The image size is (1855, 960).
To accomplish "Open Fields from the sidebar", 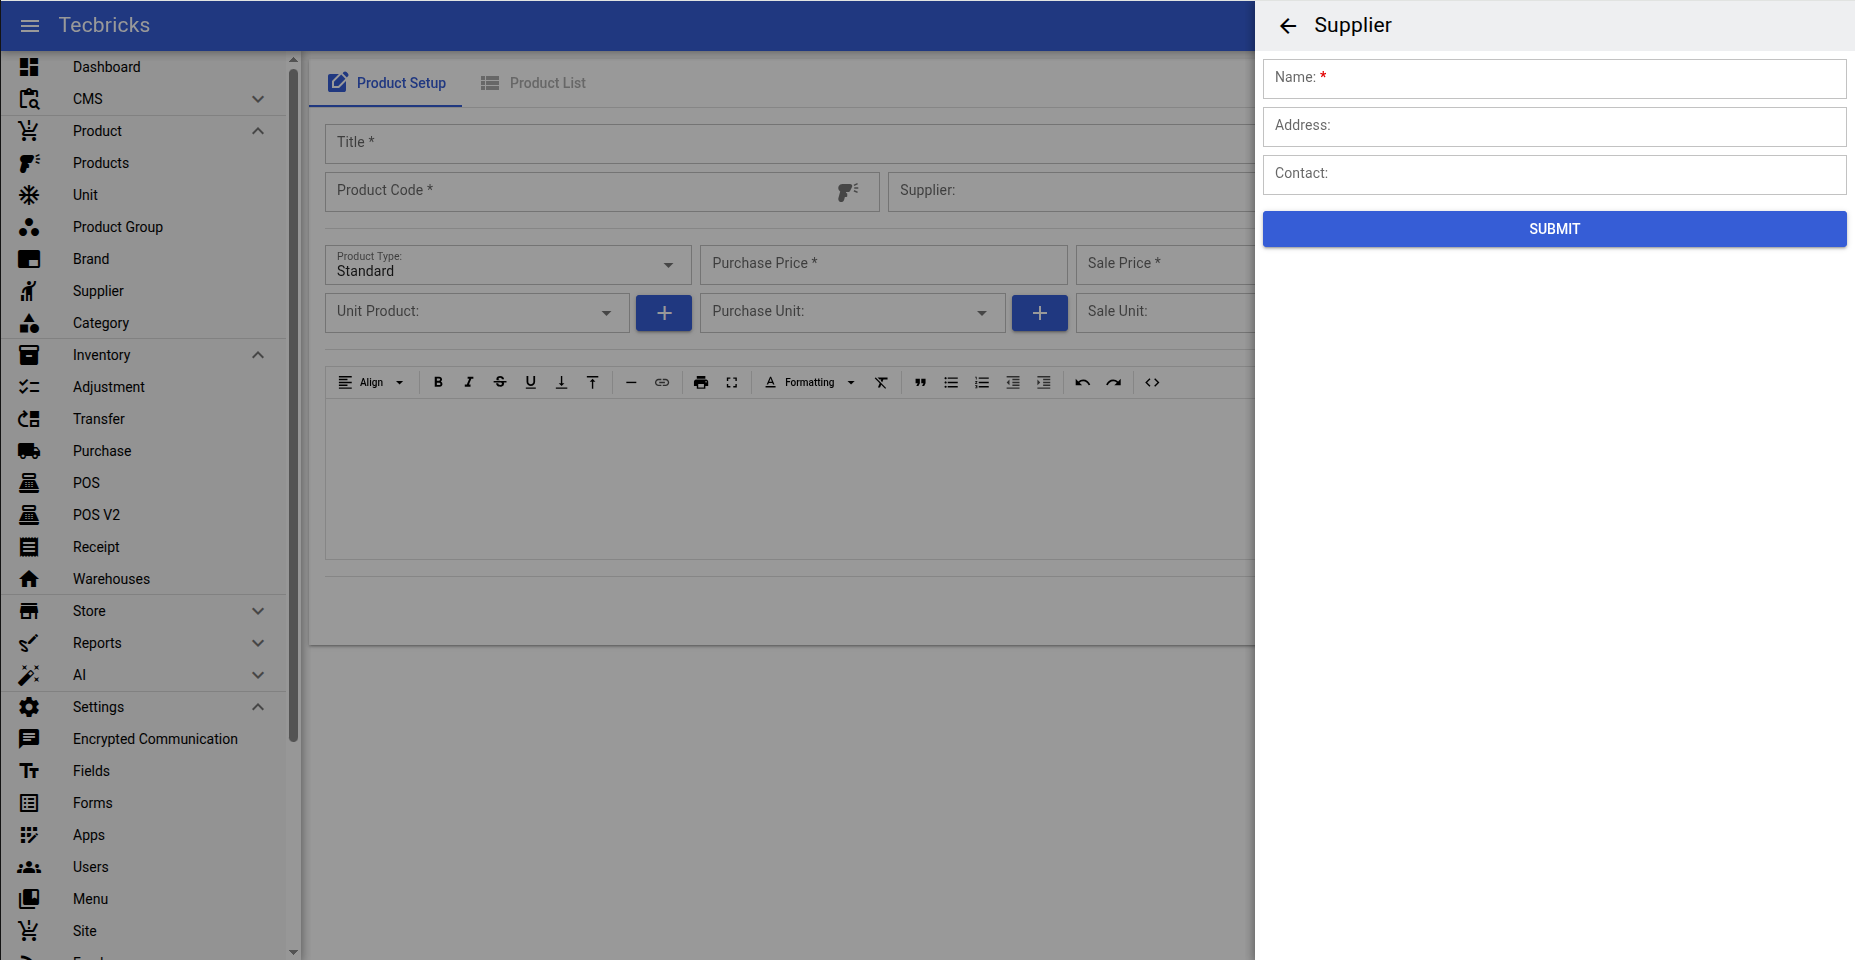I will (x=143, y=771).
